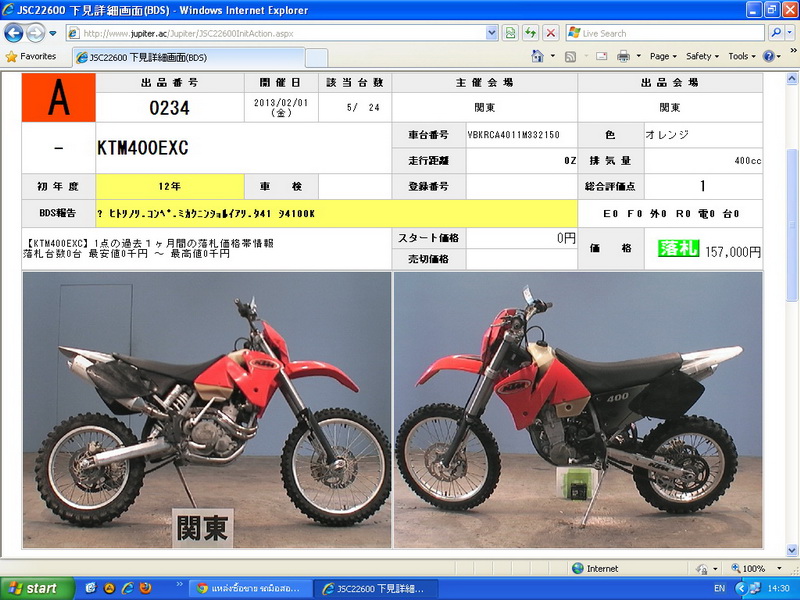Select the date 2013/02/01
The height and width of the screenshot is (600, 800).
pos(281,103)
